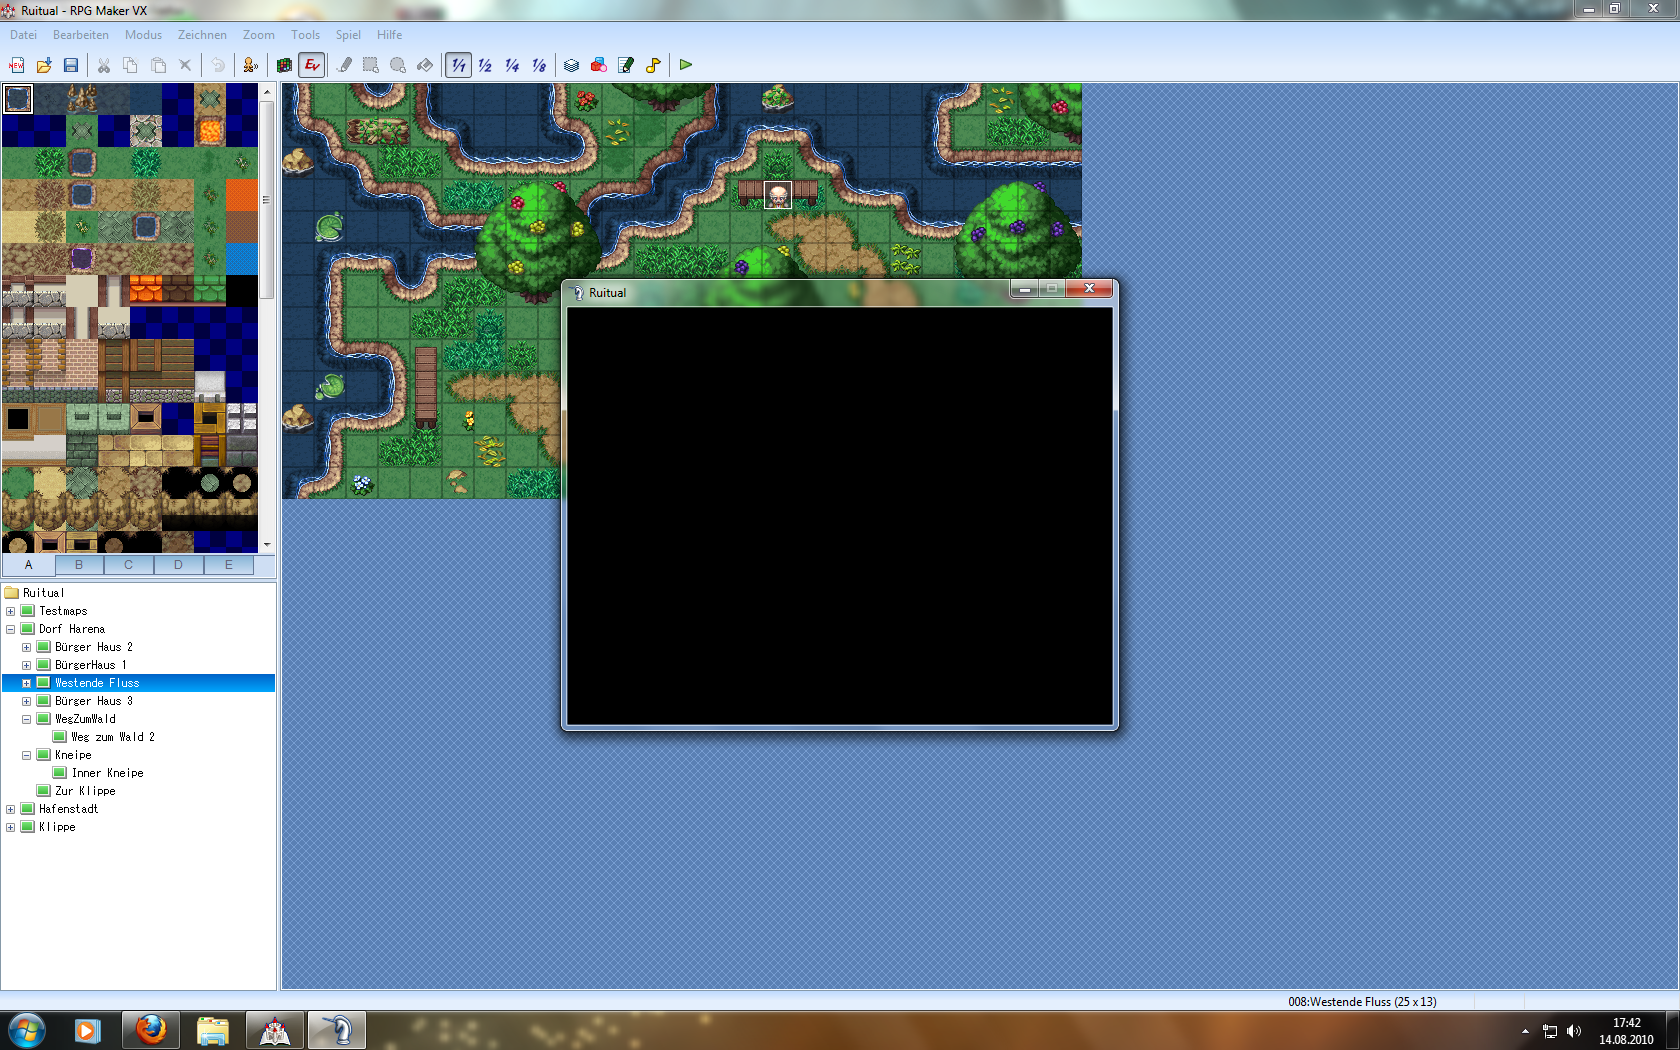Screen dimensions: 1680x1050
Task: Switch to tileset tab B
Action: coord(79,565)
